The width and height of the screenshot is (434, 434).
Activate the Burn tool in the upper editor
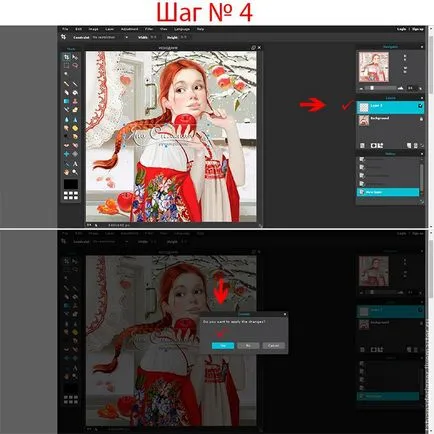tap(75, 136)
